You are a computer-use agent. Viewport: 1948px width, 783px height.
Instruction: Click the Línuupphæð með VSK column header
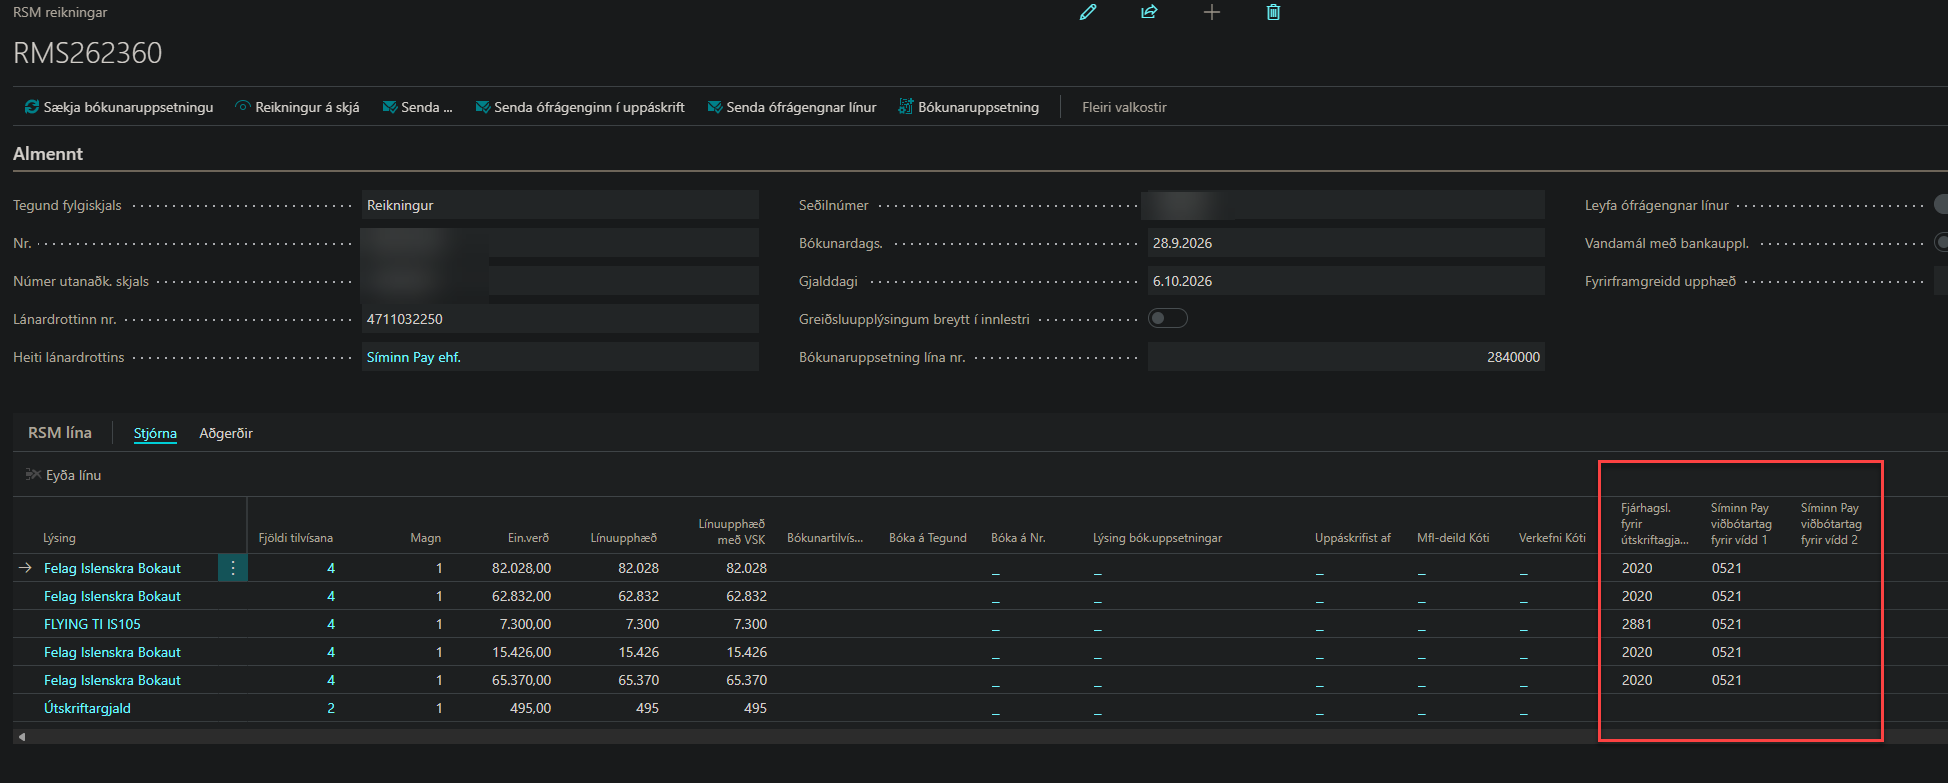click(732, 532)
